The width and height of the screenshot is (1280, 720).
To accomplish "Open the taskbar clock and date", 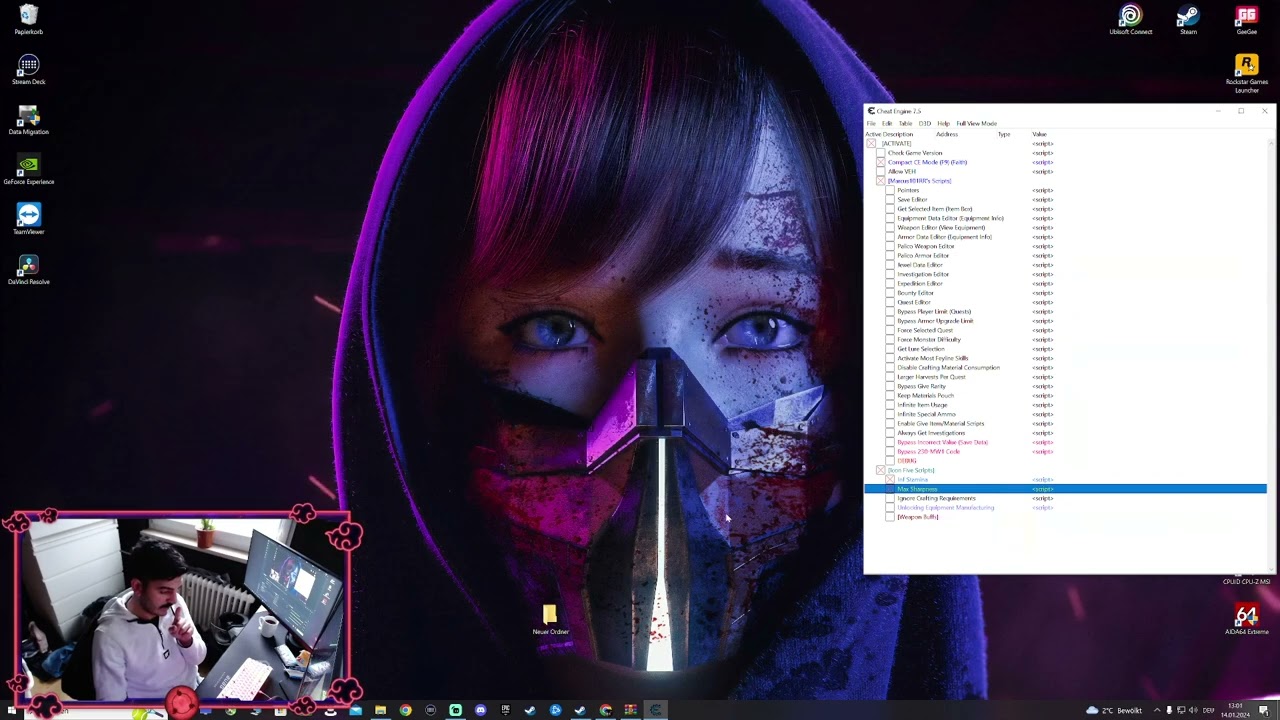I will (1235, 710).
